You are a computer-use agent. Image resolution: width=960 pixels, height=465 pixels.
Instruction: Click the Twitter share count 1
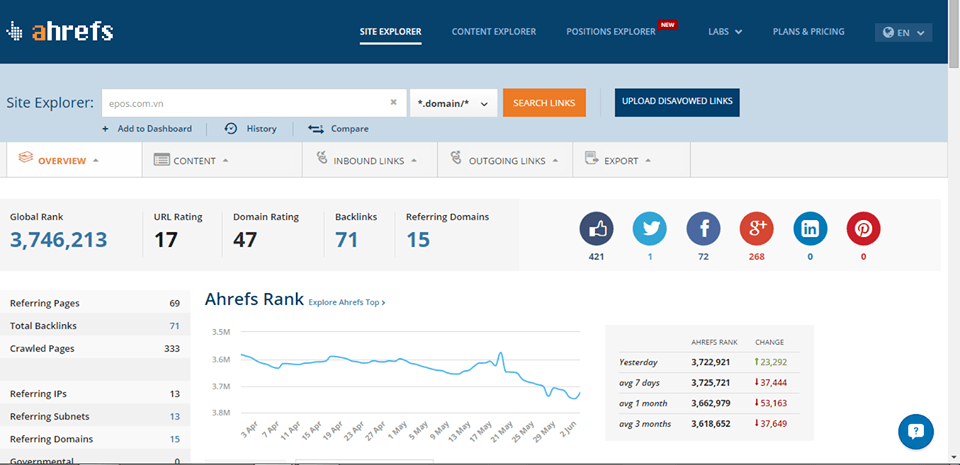pyautogui.click(x=650, y=257)
